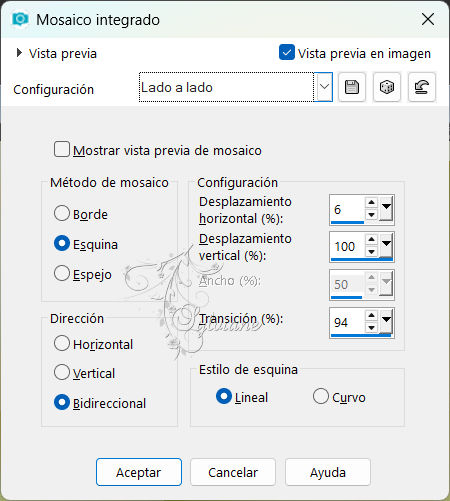Select Curvo corner style
This screenshot has height=501, width=450.
pos(321,396)
